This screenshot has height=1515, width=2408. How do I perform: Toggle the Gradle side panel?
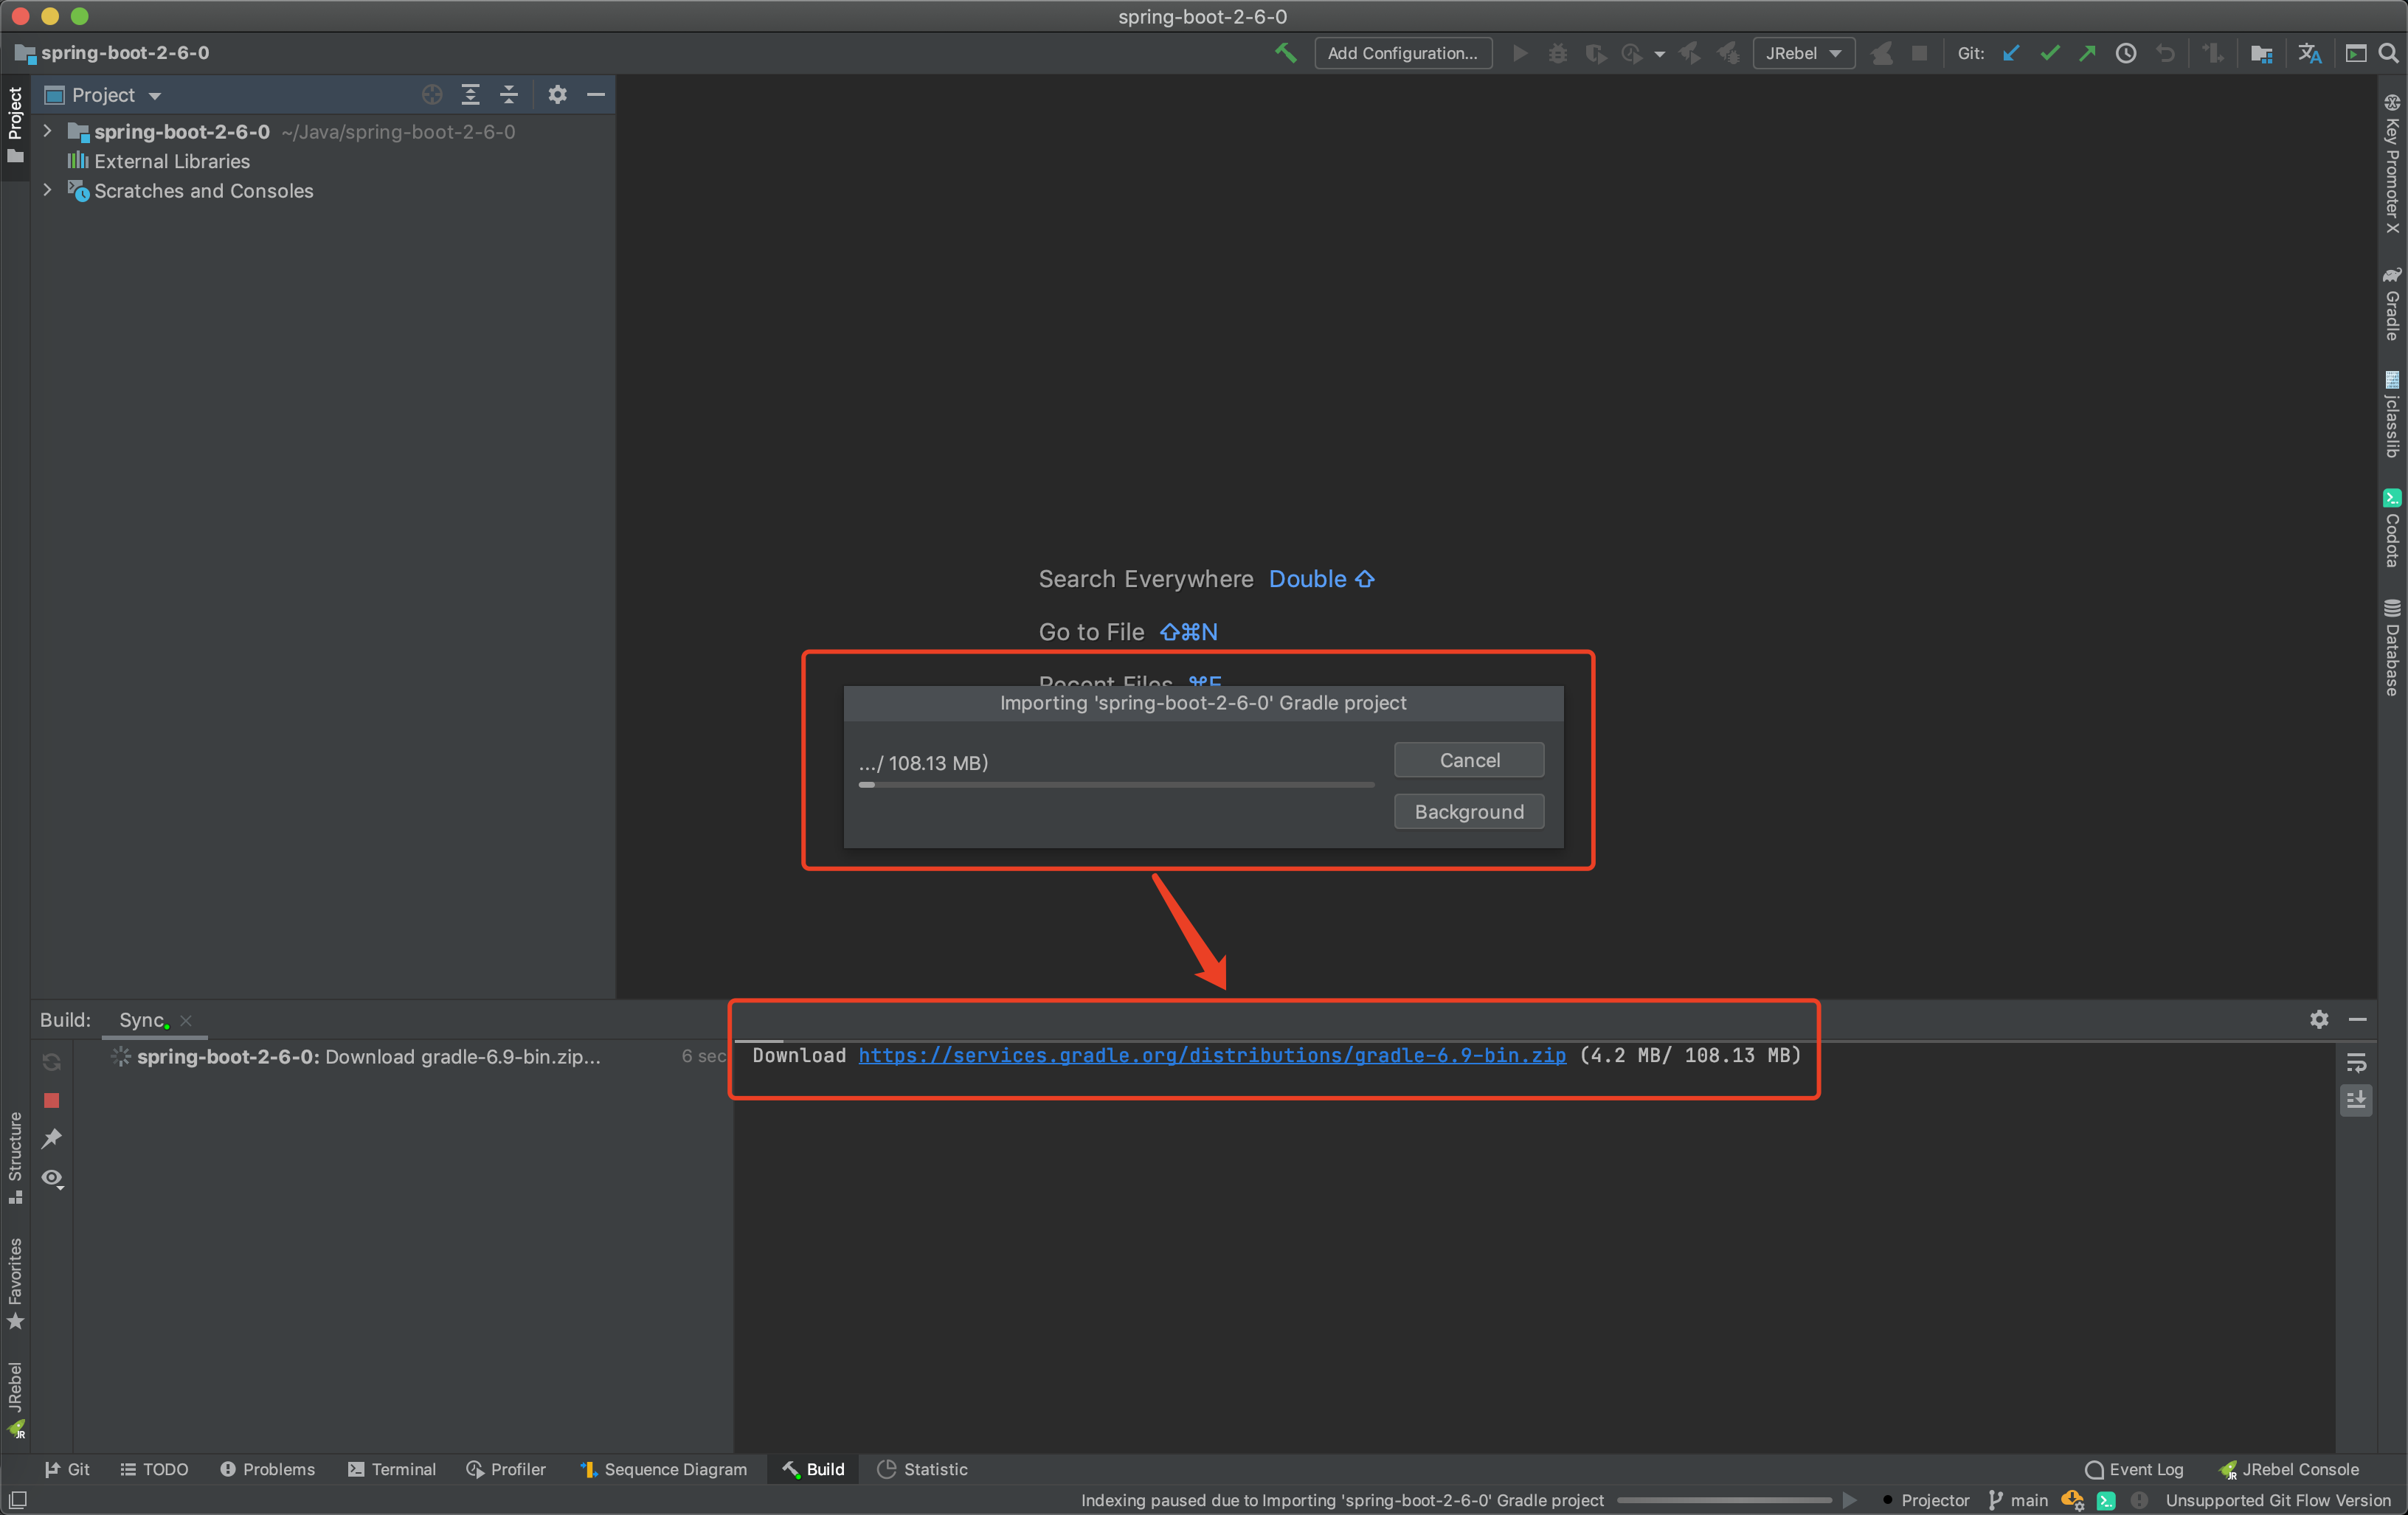coord(2392,303)
